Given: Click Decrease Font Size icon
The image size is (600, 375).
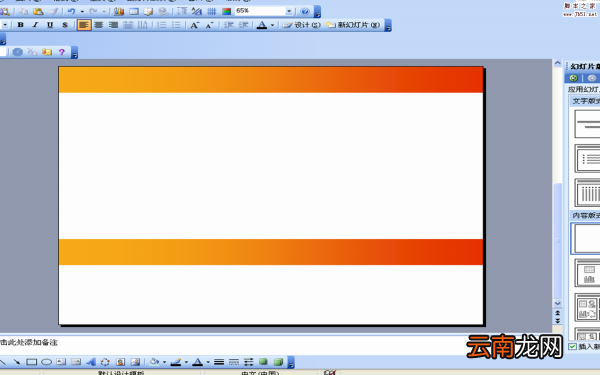Looking at the screenshot, I should coord(209,25).
